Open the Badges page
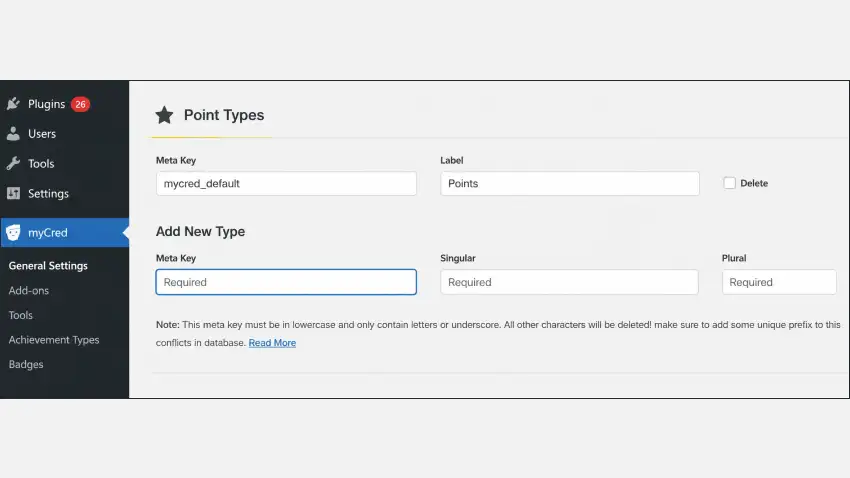The height and width of the screenshot is (478, 850). [x=26, y=364]
